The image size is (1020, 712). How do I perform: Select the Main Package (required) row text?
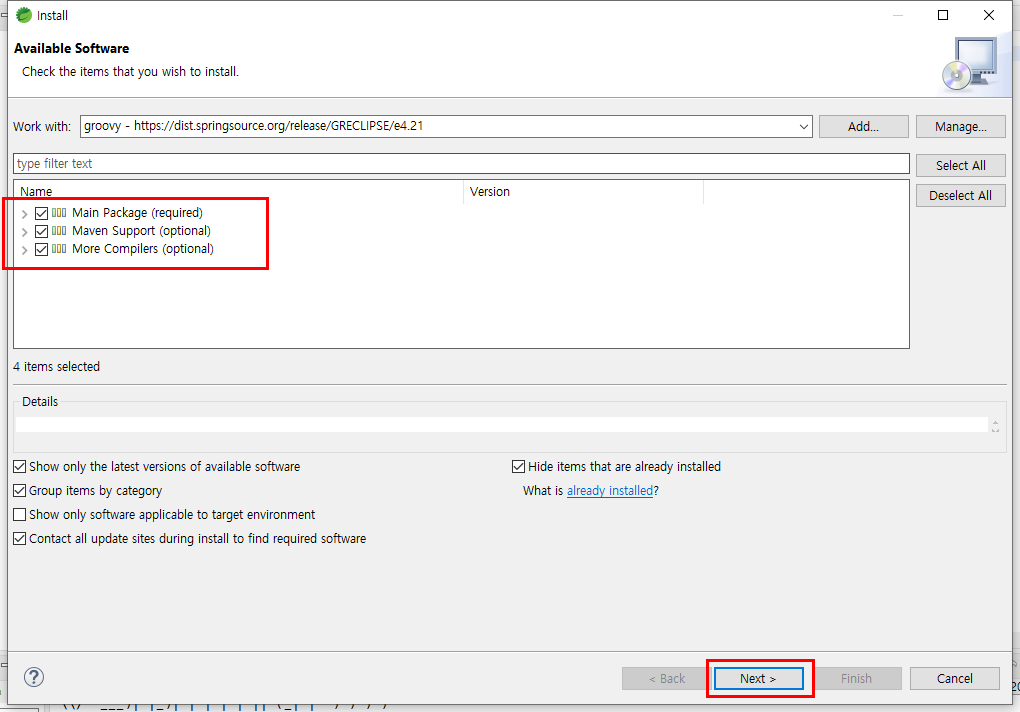pyautogui.click(x=137, y=213)
